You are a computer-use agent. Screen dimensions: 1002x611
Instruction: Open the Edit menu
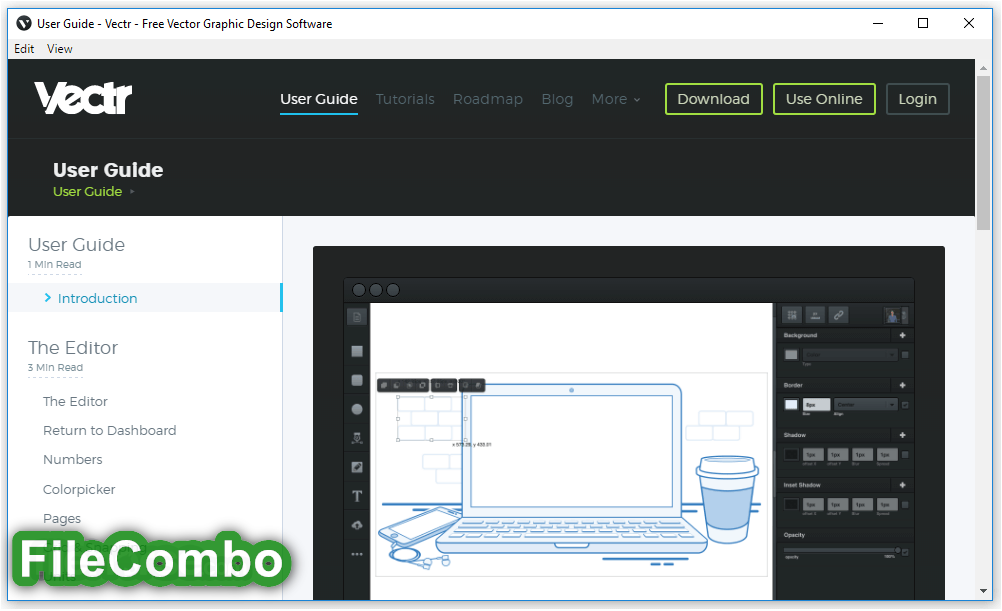tap(24, 49)
